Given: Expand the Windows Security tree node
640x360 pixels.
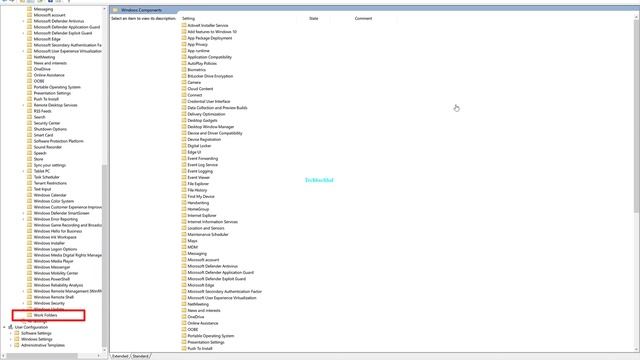Looking at the screenshot, I should coord(23,303).
